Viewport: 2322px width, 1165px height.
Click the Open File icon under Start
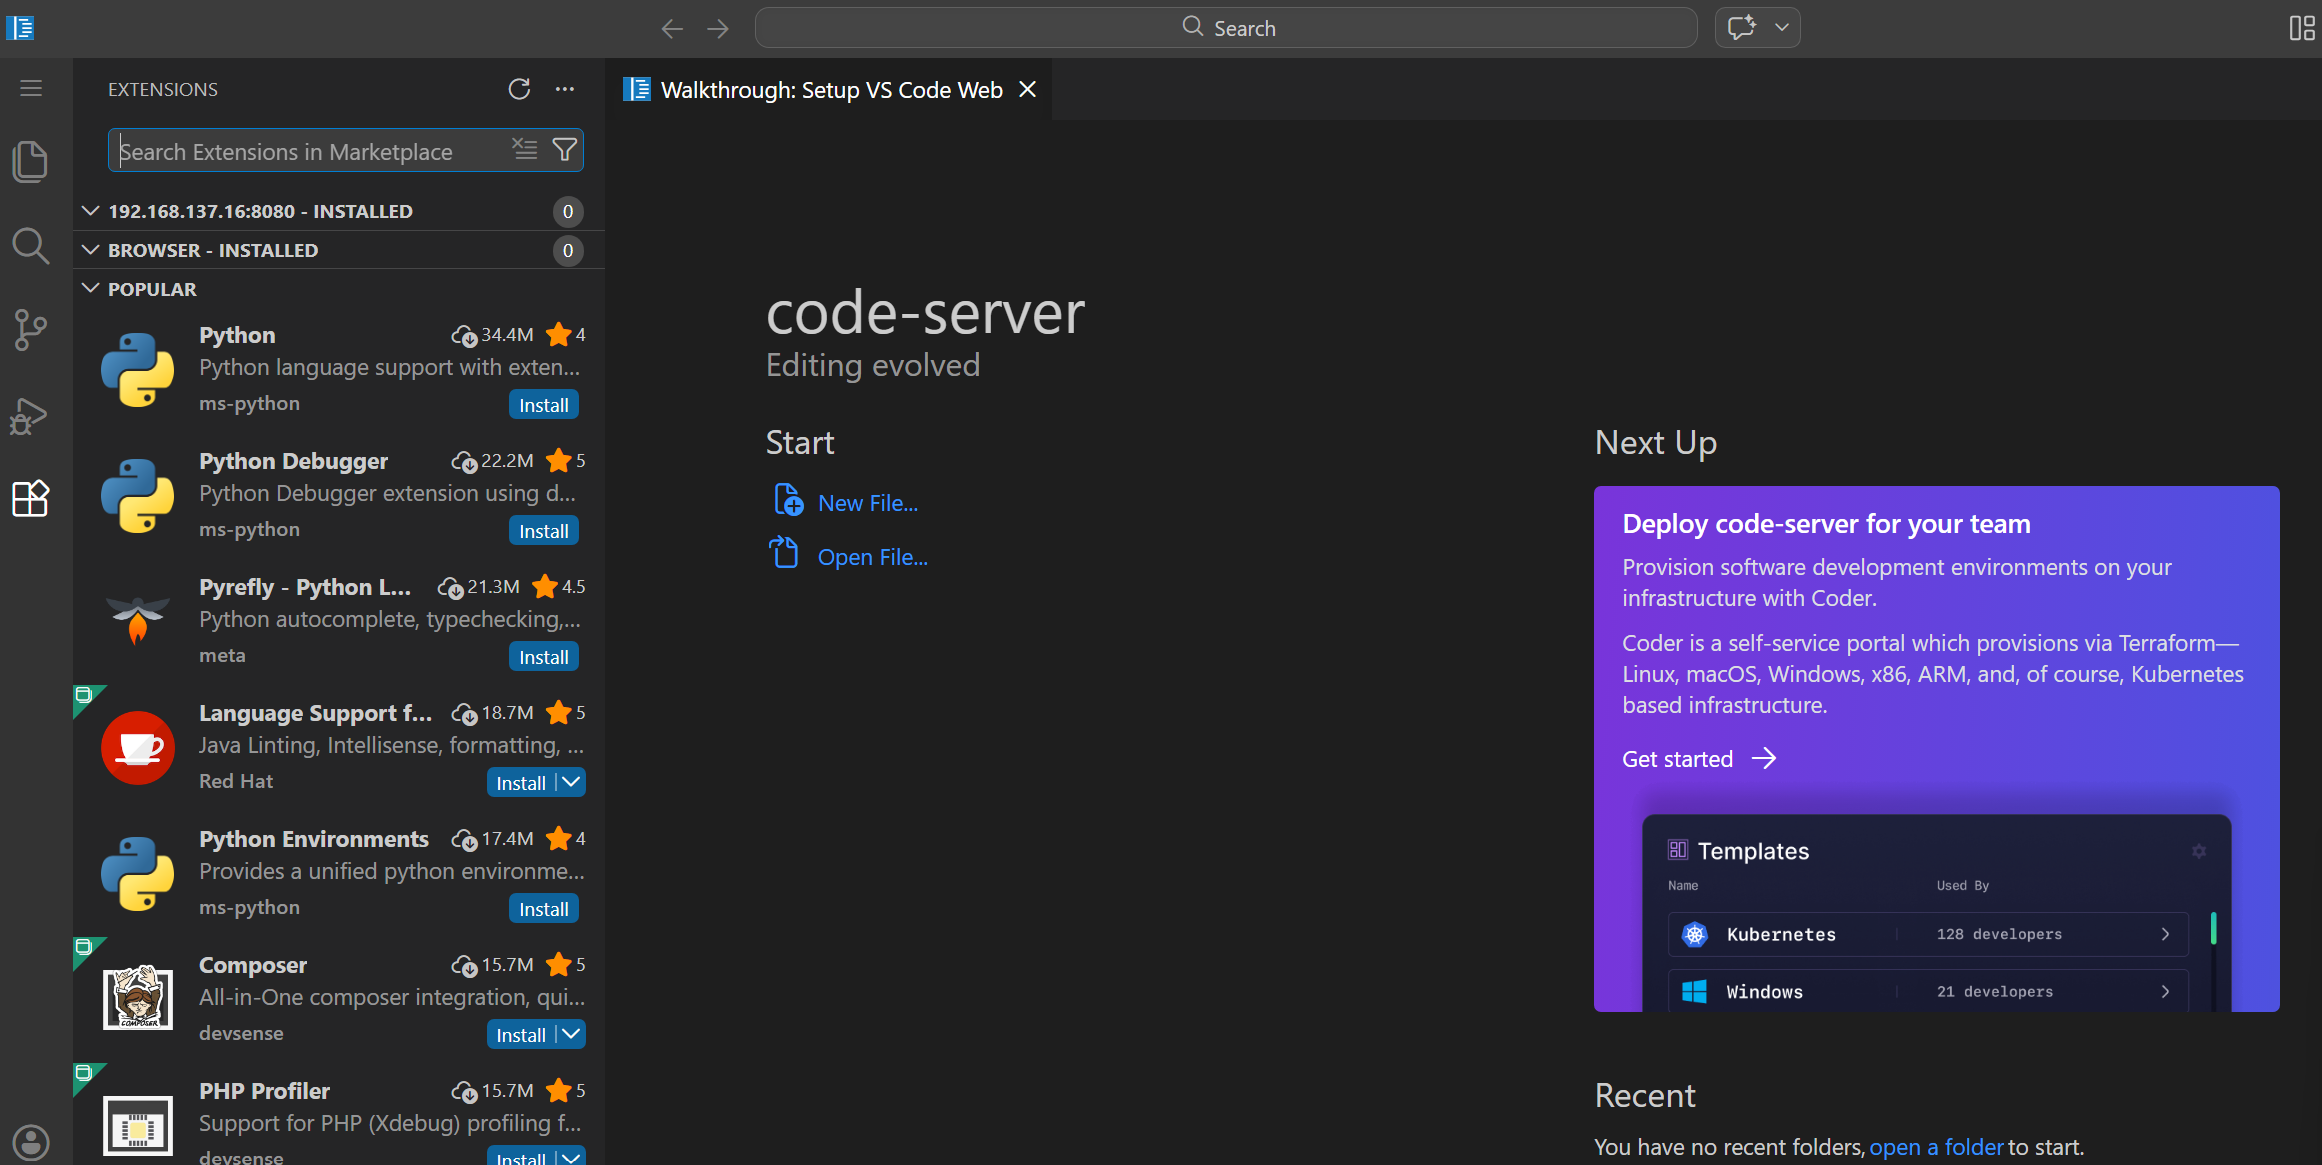785,552
